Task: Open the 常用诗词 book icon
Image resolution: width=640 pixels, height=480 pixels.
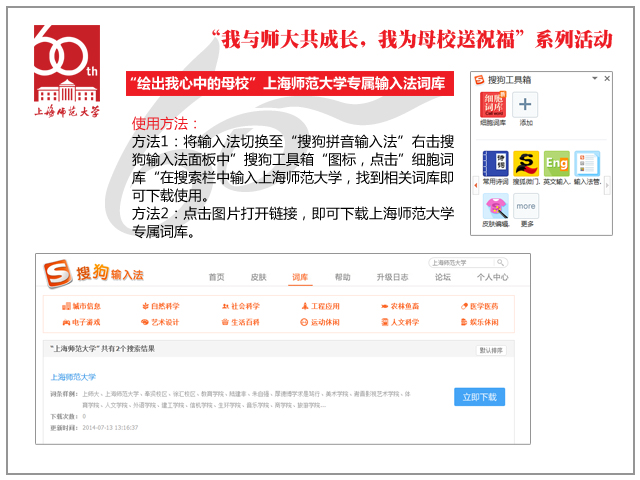Action: tap(494, 165)
